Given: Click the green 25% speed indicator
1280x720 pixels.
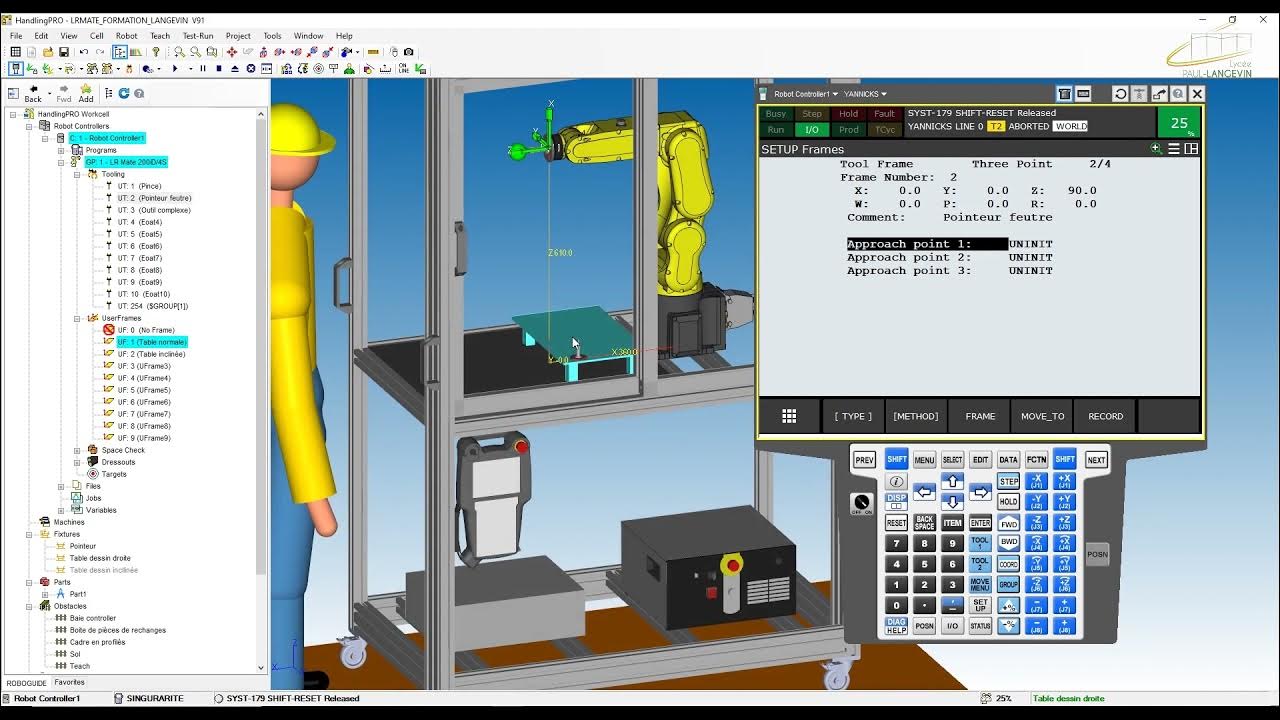Looking at the screenshot, I should 1179,123.
